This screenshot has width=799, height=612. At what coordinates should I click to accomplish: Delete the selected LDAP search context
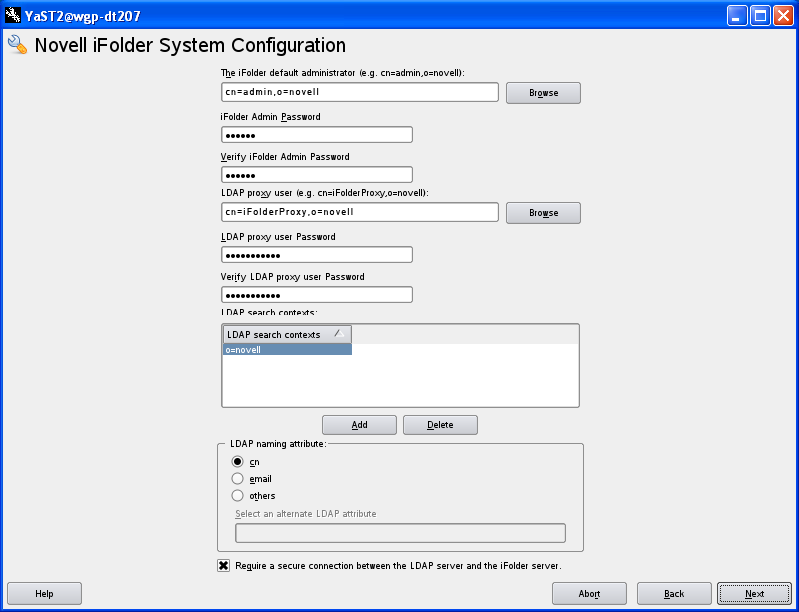[x=440, y=425]
